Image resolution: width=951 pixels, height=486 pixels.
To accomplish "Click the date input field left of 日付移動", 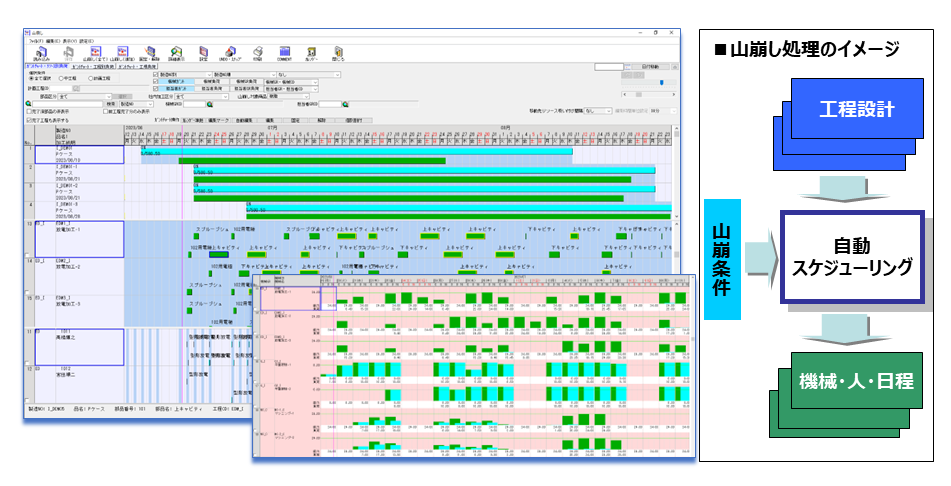I will coord(609,67).
